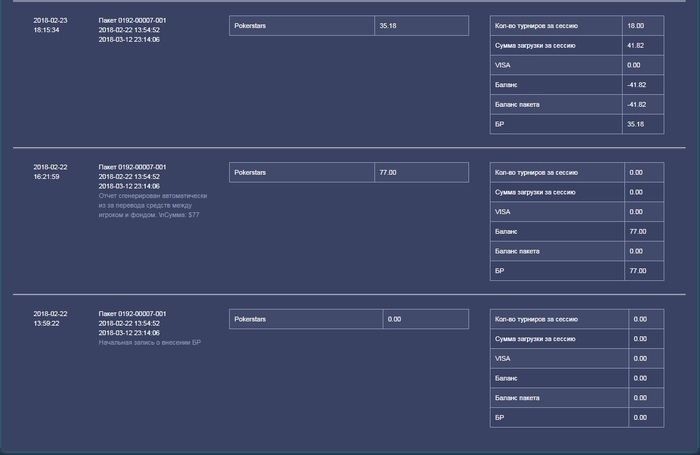Select the 2018-02-23 report date

click(x=50, y=21)
